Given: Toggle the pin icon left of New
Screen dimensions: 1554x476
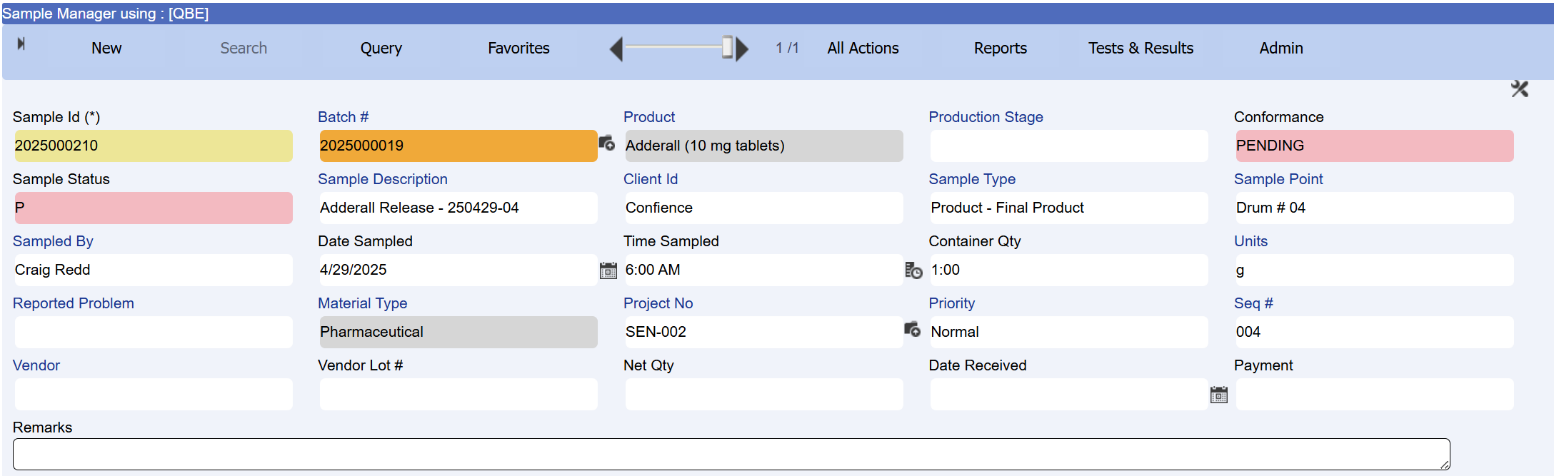Looking at the screenshot, I should [22, 44].
